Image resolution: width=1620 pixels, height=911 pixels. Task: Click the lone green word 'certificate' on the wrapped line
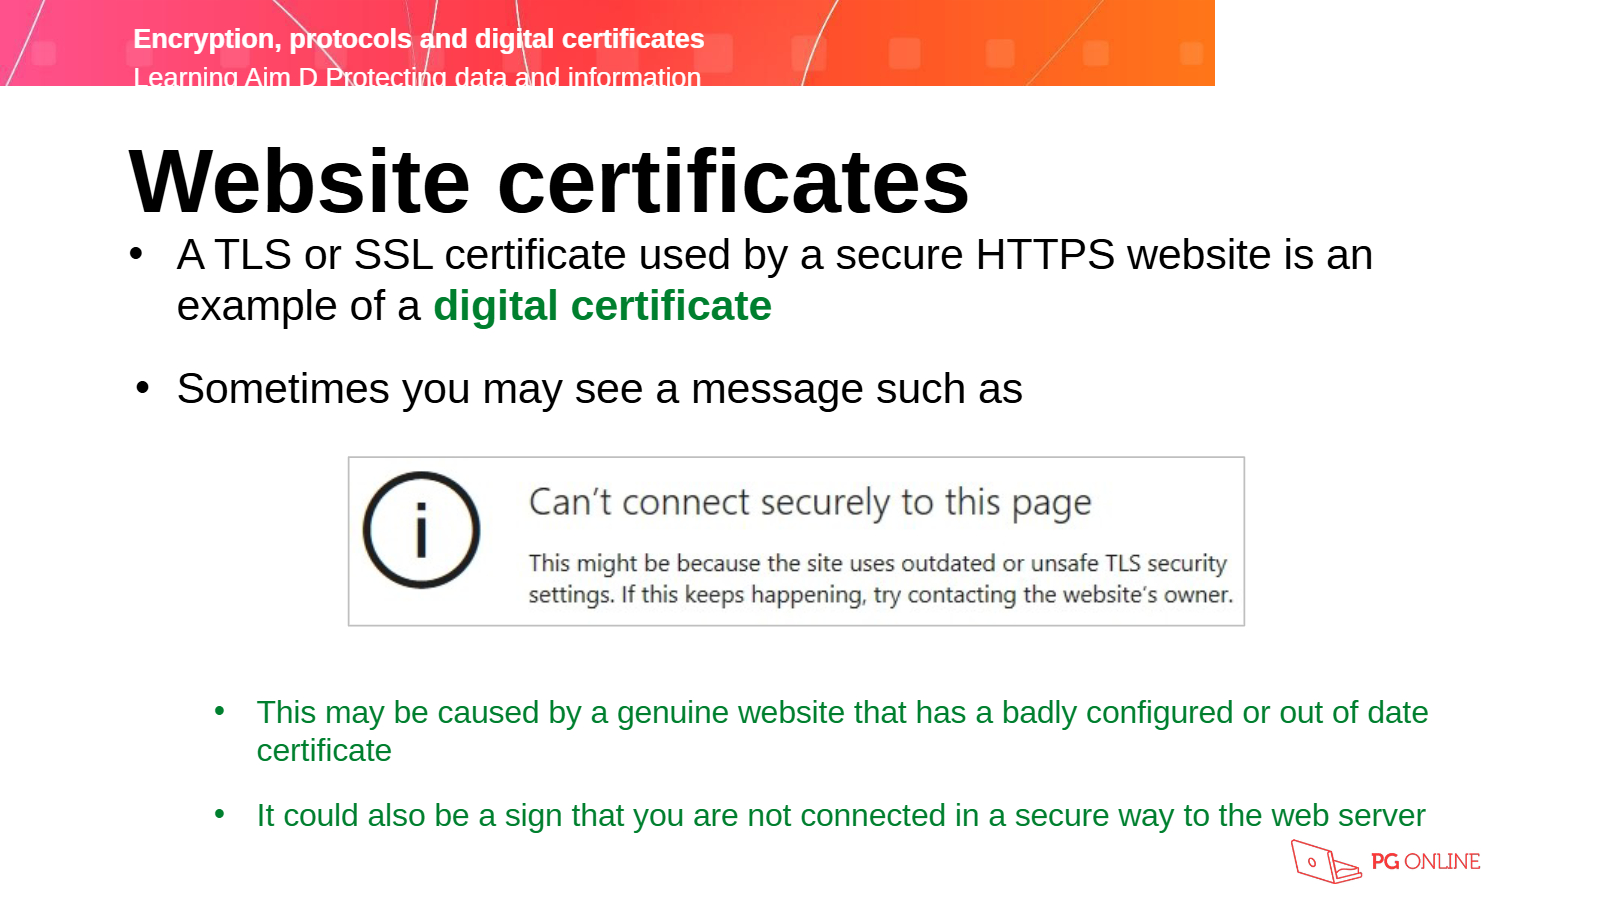coord(324,751)
